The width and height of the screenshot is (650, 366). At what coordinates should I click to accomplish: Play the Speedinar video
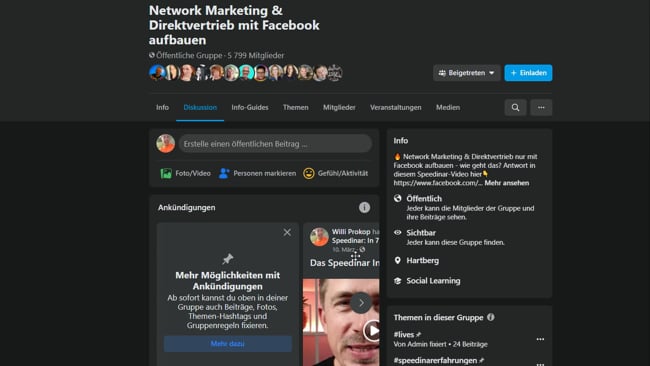point(372,330)
